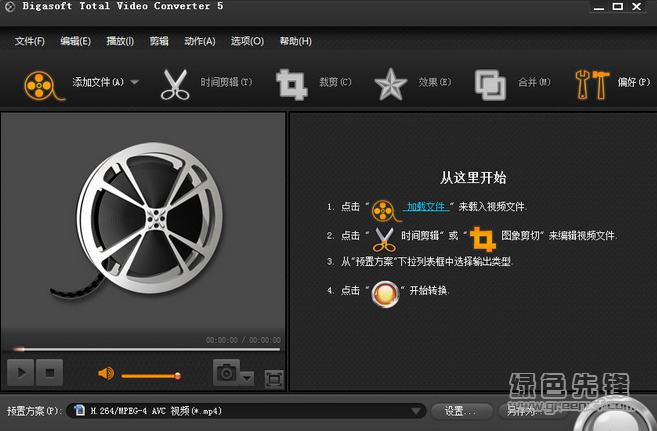
Task: Select the Trim scissors tool
Action: pos(176,84)
